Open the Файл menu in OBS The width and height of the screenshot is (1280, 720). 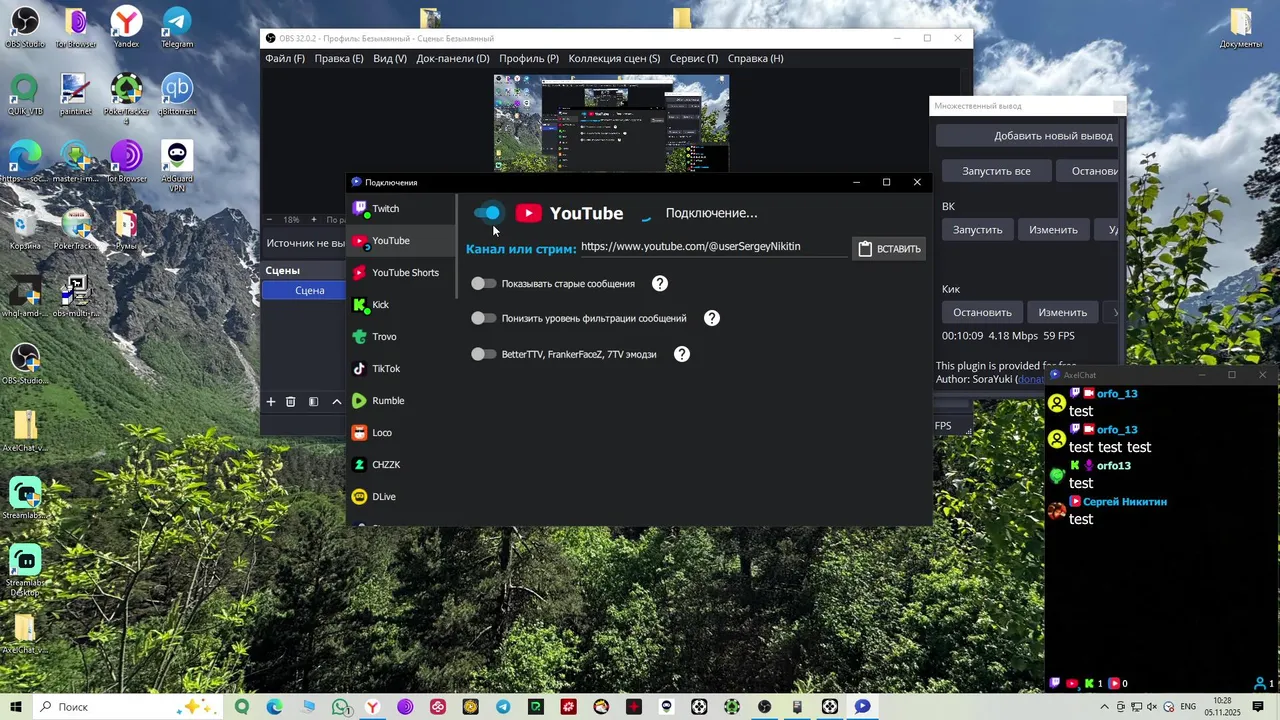(x=285, y=59)
